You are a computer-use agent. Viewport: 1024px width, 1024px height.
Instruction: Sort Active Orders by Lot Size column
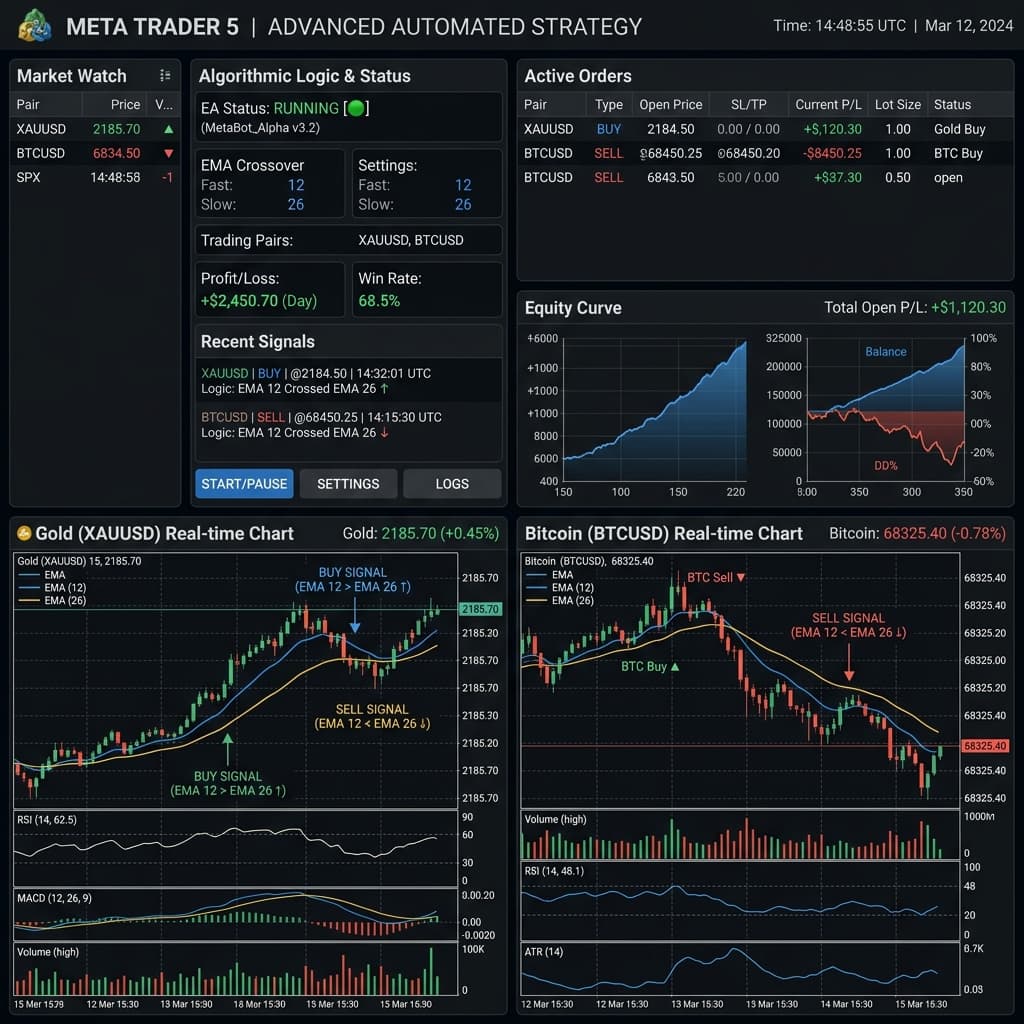click(x=897, y=104)
